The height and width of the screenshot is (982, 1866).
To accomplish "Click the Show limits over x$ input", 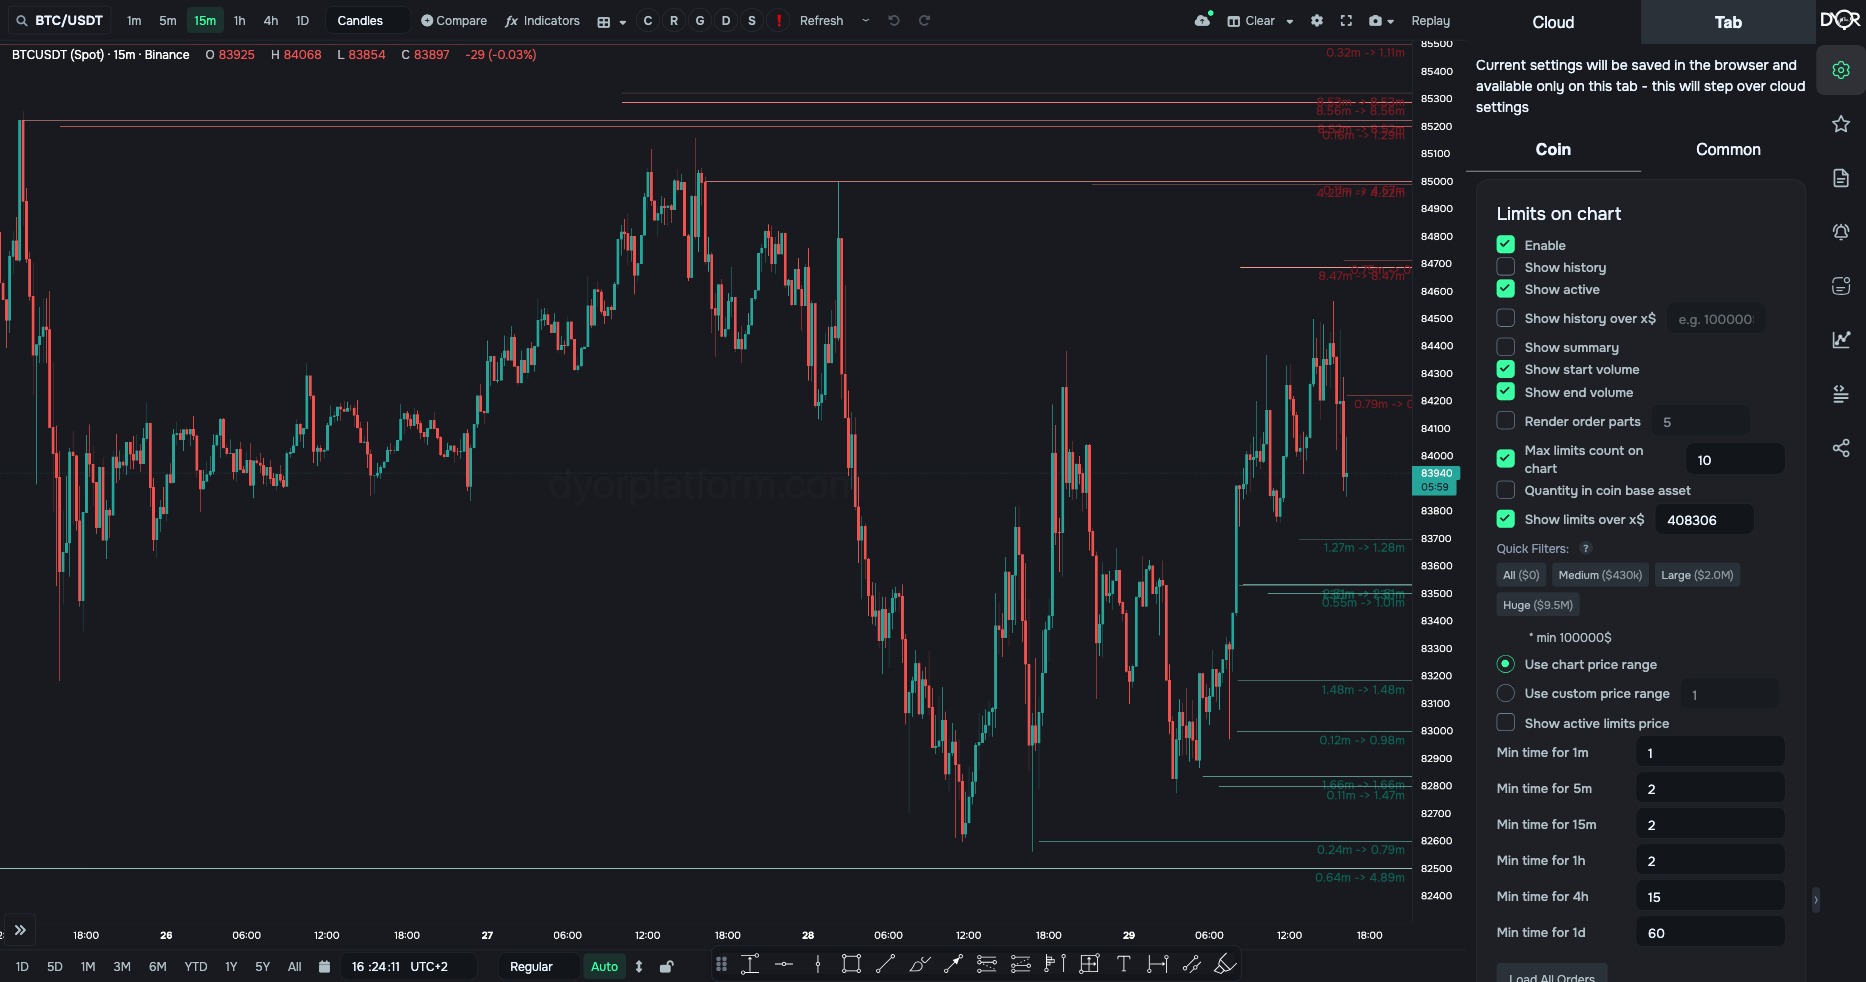I will tap(1704, 520).
